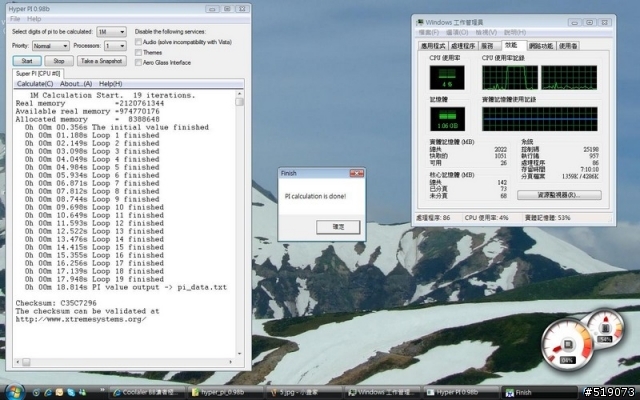Click the small memory meter gadget dial

click(x=605, y=329)
